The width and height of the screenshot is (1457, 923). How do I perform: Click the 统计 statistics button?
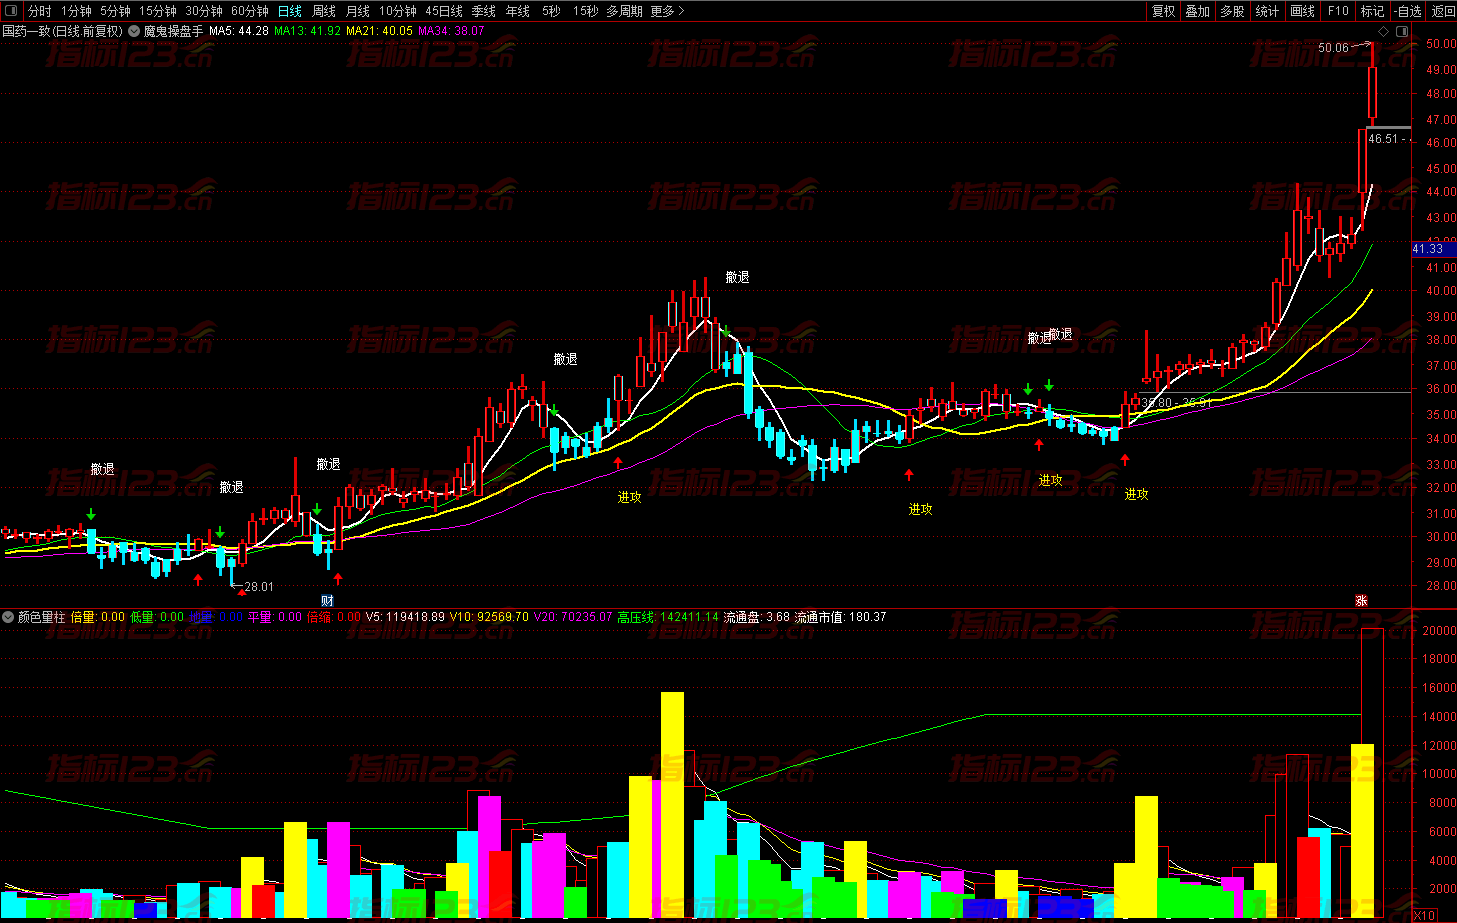tap(1268, 11)
